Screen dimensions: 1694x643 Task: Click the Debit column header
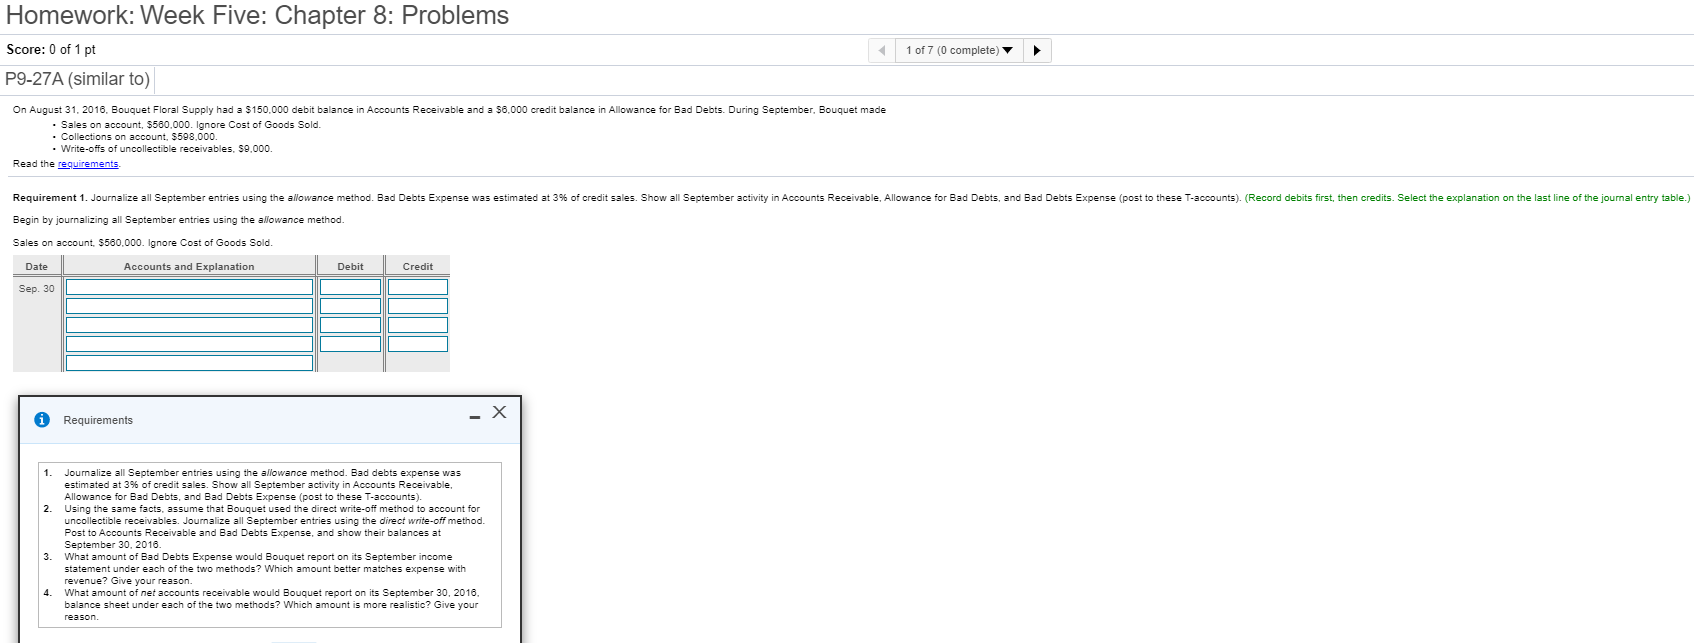pyautogui.click(x=350, y=267)
